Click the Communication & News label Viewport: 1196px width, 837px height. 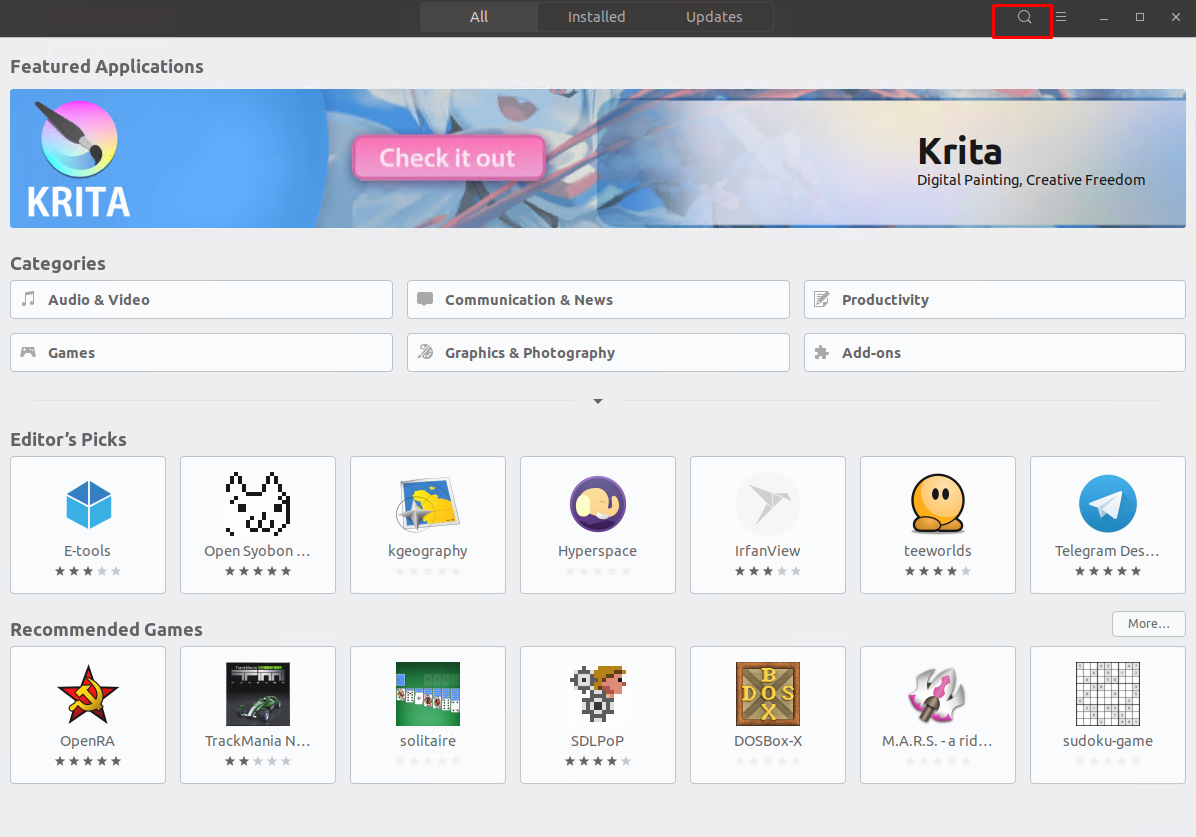(529, 300)
